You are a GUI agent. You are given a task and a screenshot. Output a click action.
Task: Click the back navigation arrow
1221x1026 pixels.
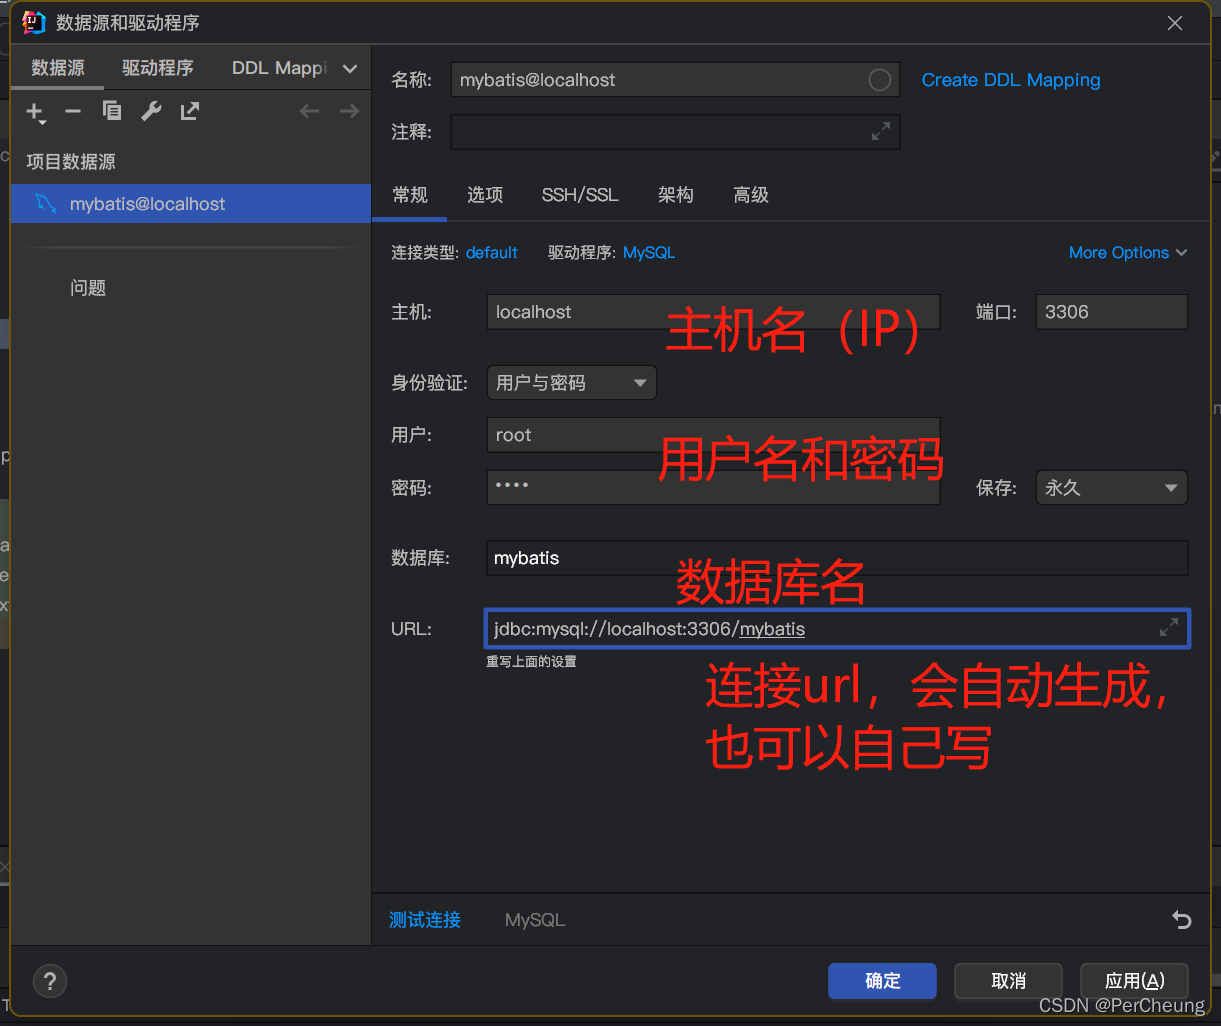(310, 111)
